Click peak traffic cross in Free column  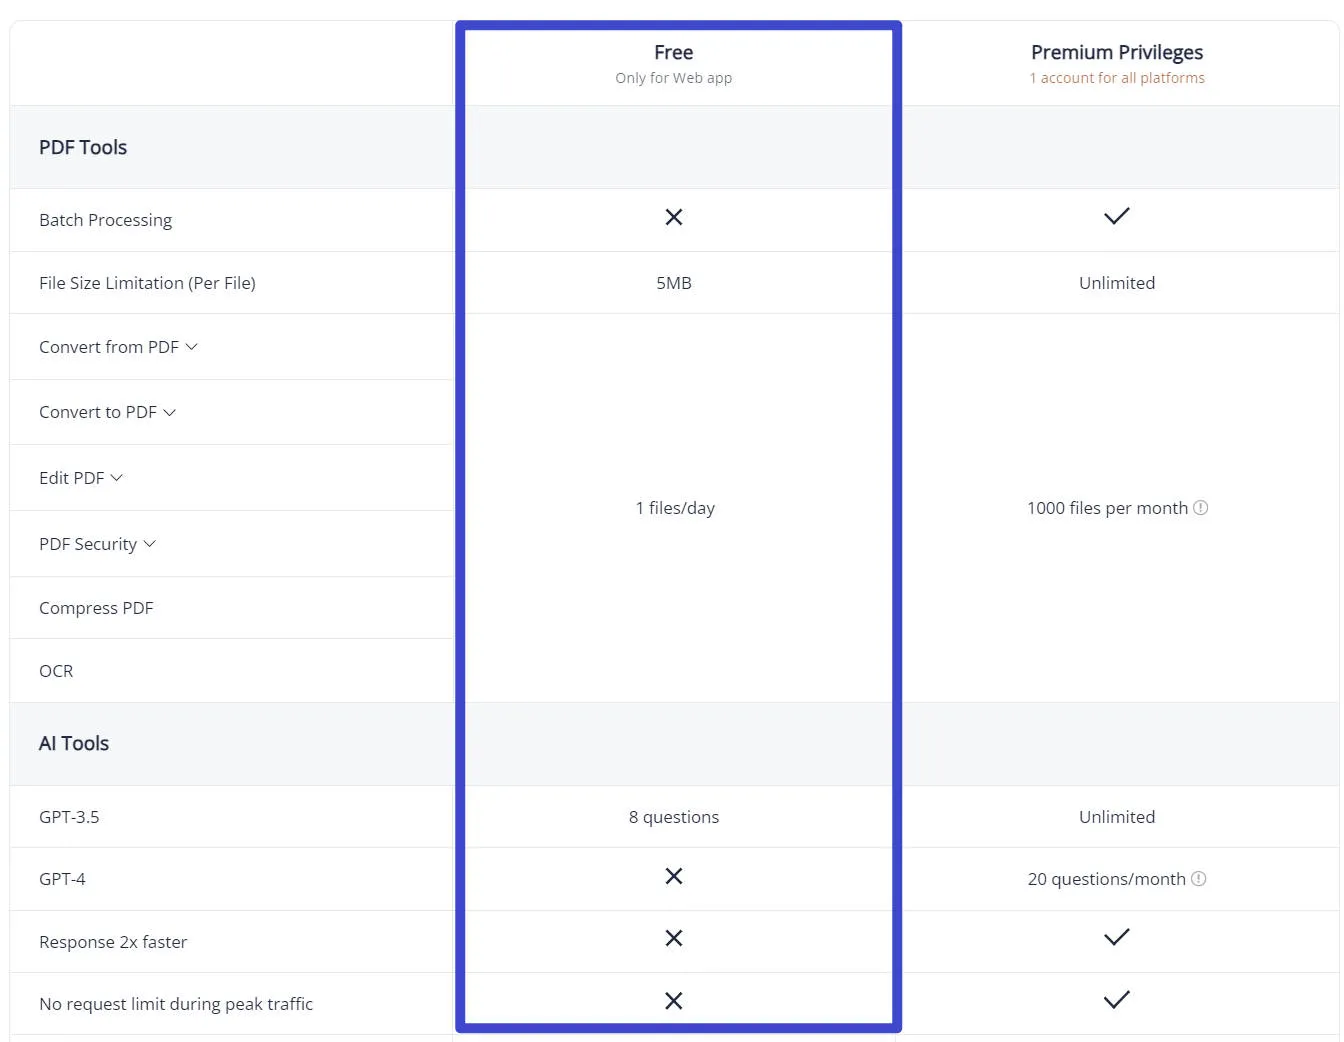(674, 1001)
